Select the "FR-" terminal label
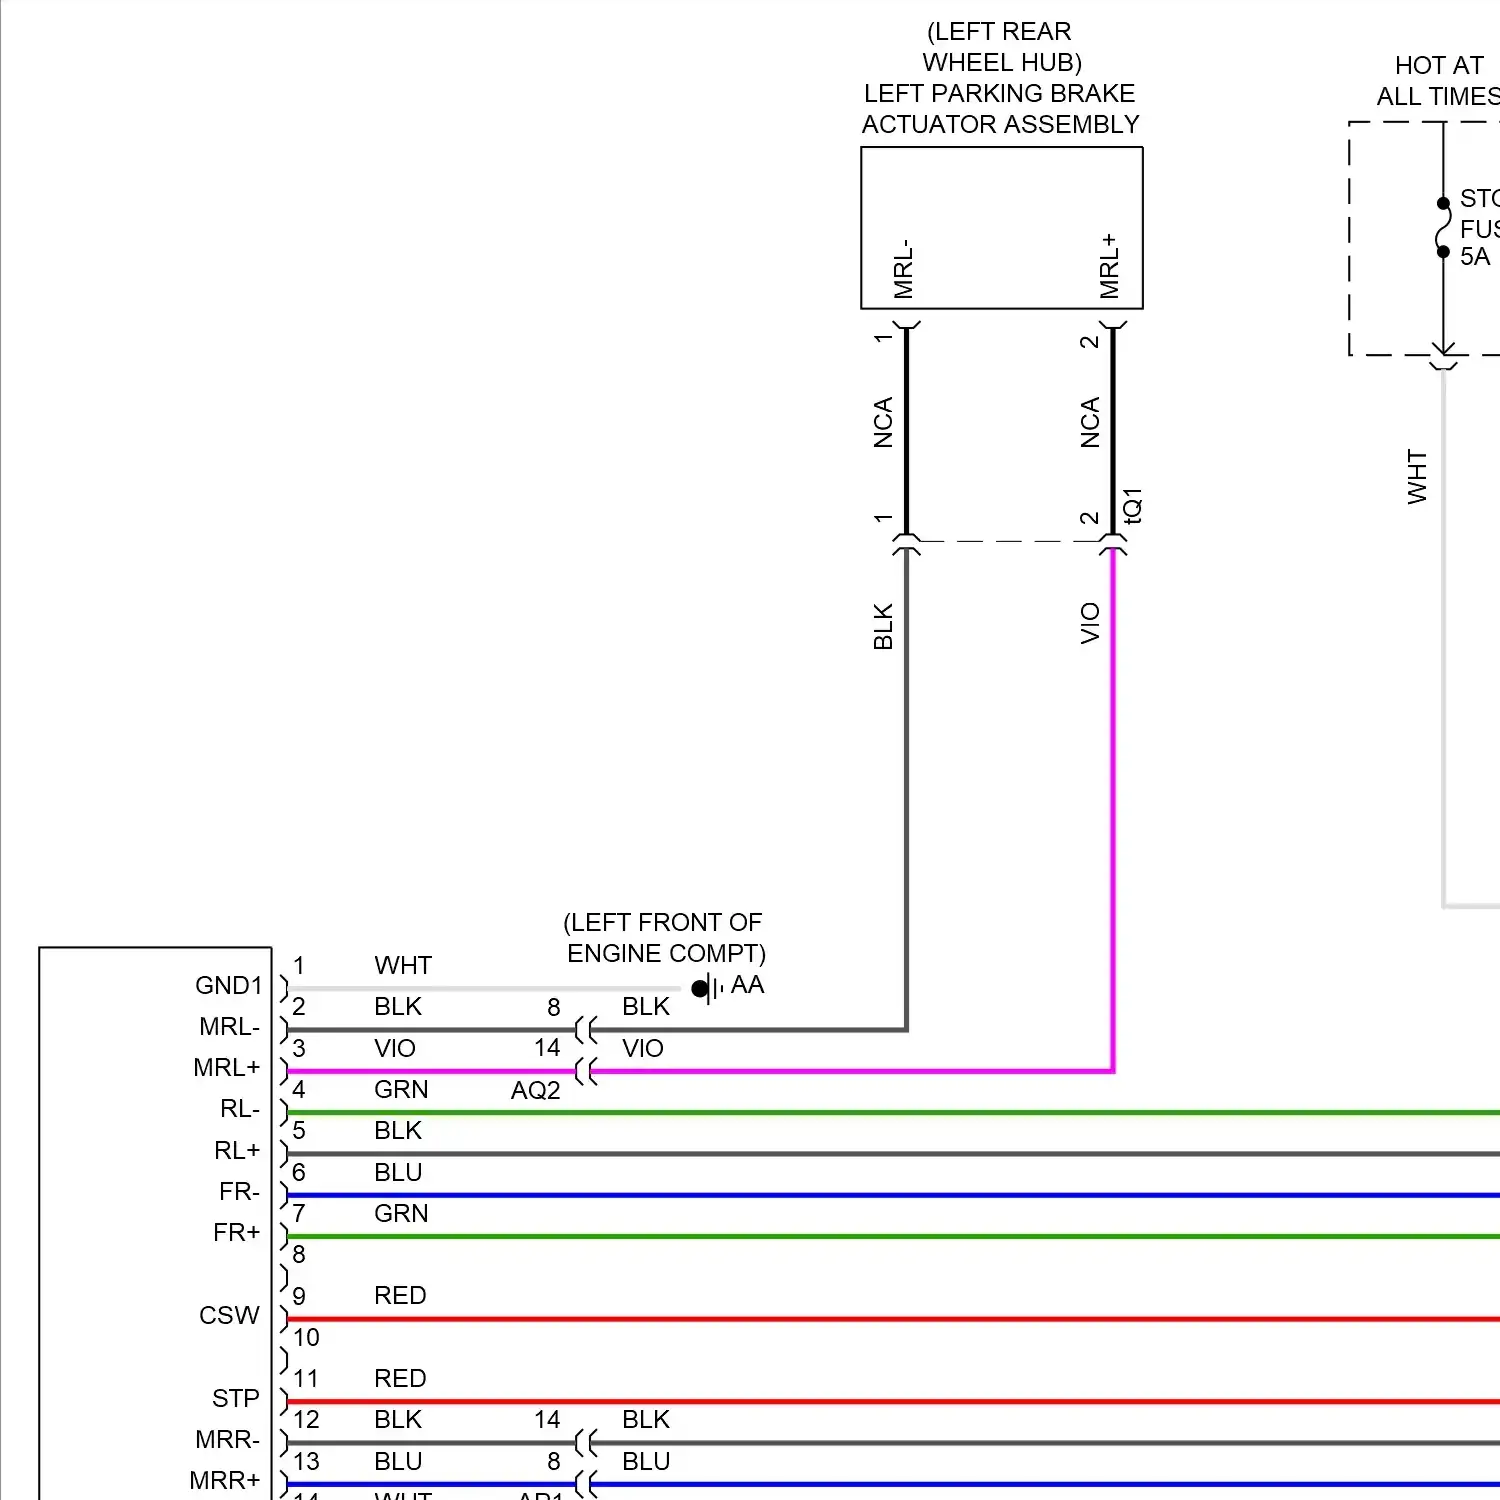The image size is (1500, 1500). click(x=239, y=1192)
